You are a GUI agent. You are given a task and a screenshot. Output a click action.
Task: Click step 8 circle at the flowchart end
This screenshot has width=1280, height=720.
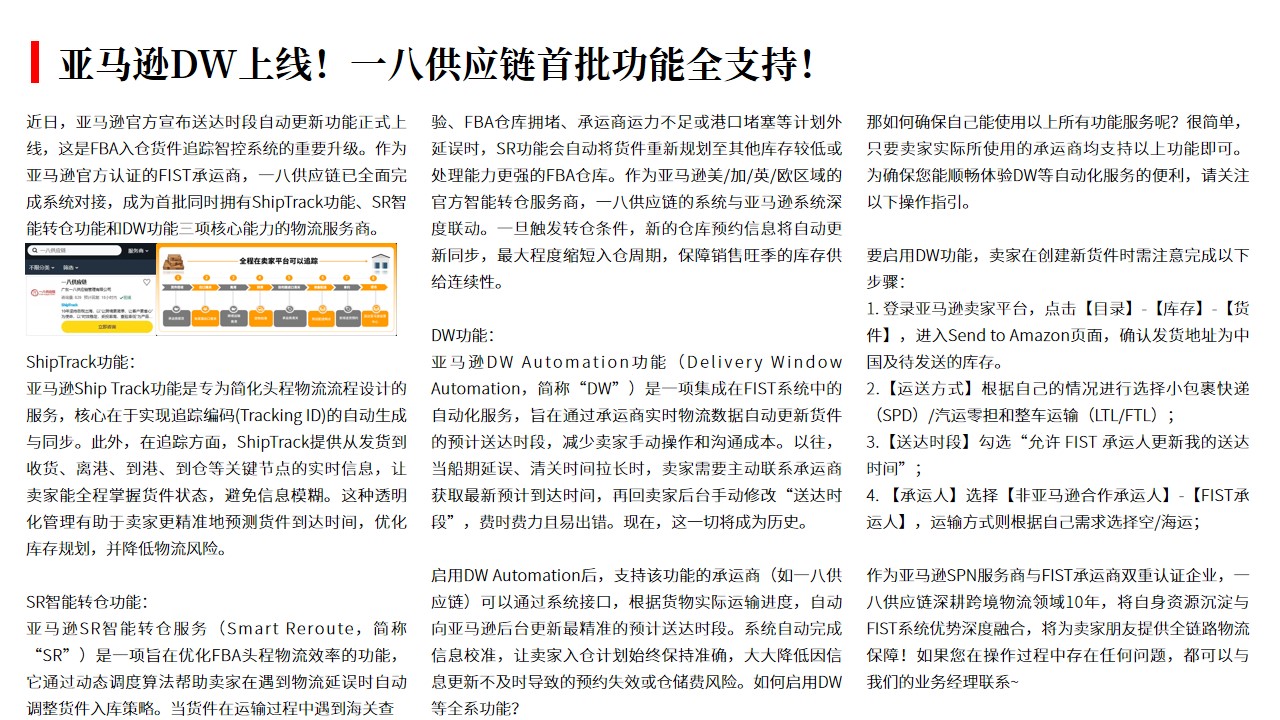[373, 278]
